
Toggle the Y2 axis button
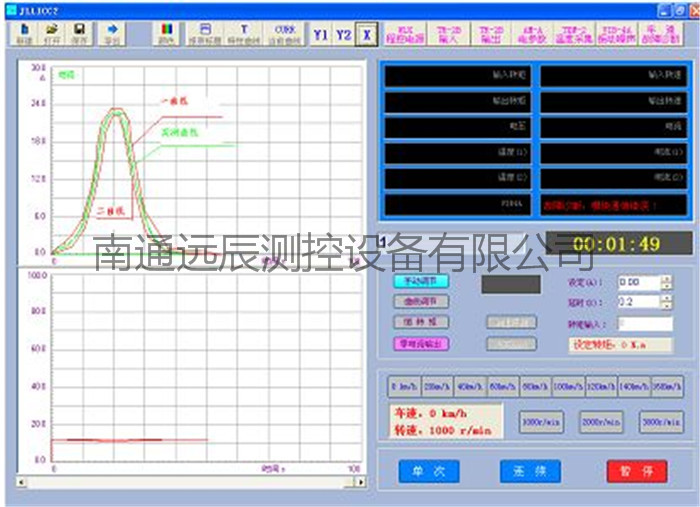pos(344,34)
